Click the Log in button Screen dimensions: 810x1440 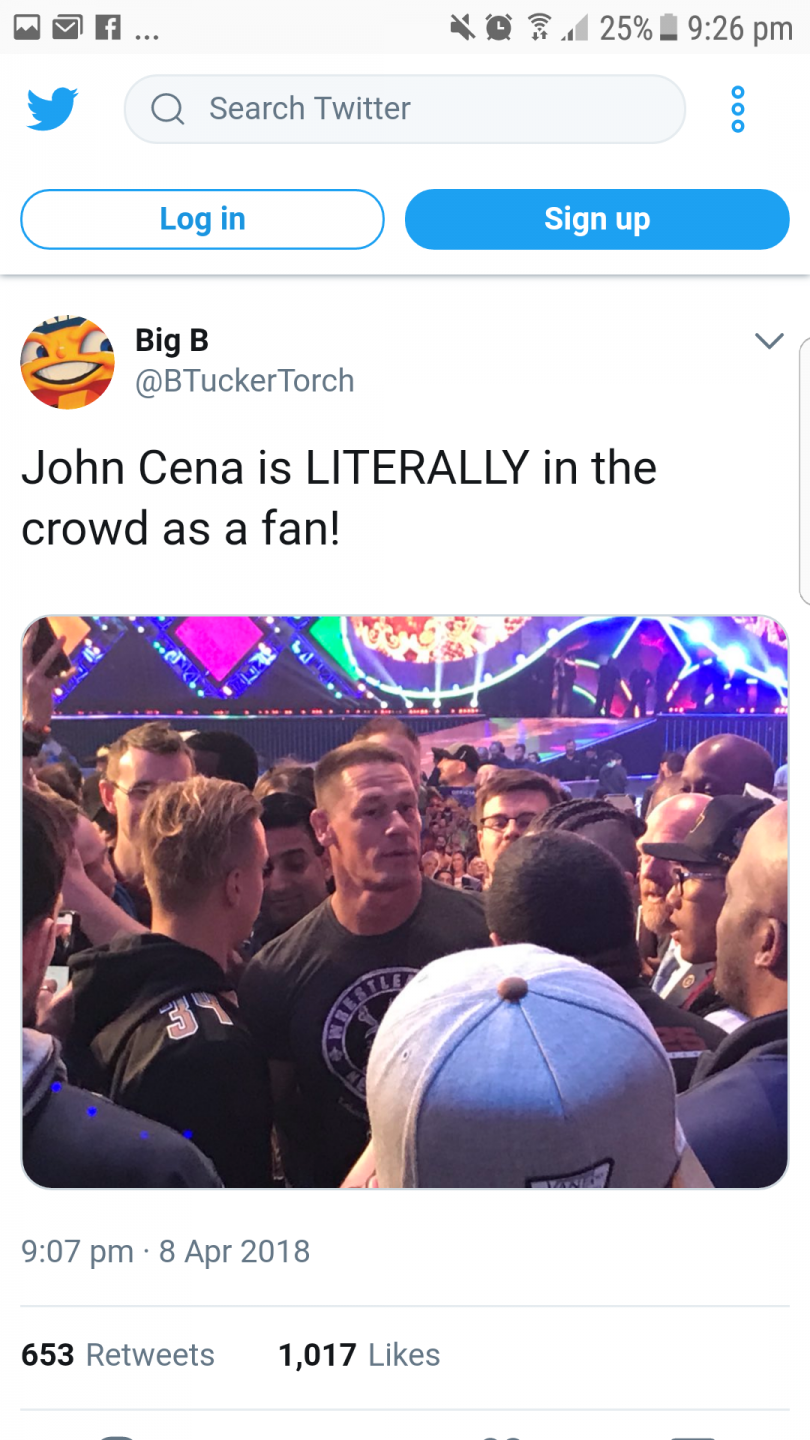[x=202, y=219]
